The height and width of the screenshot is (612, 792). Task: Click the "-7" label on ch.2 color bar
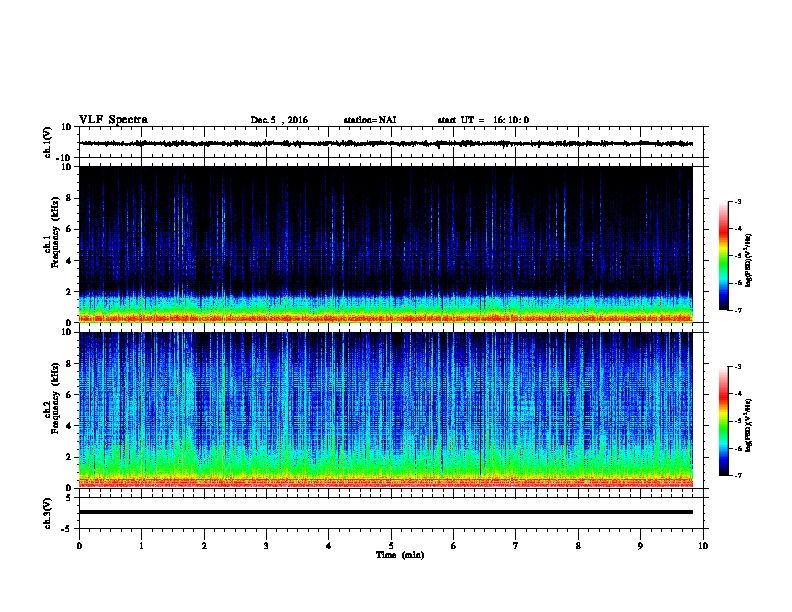pyautogui.click(x=738, y=475)
